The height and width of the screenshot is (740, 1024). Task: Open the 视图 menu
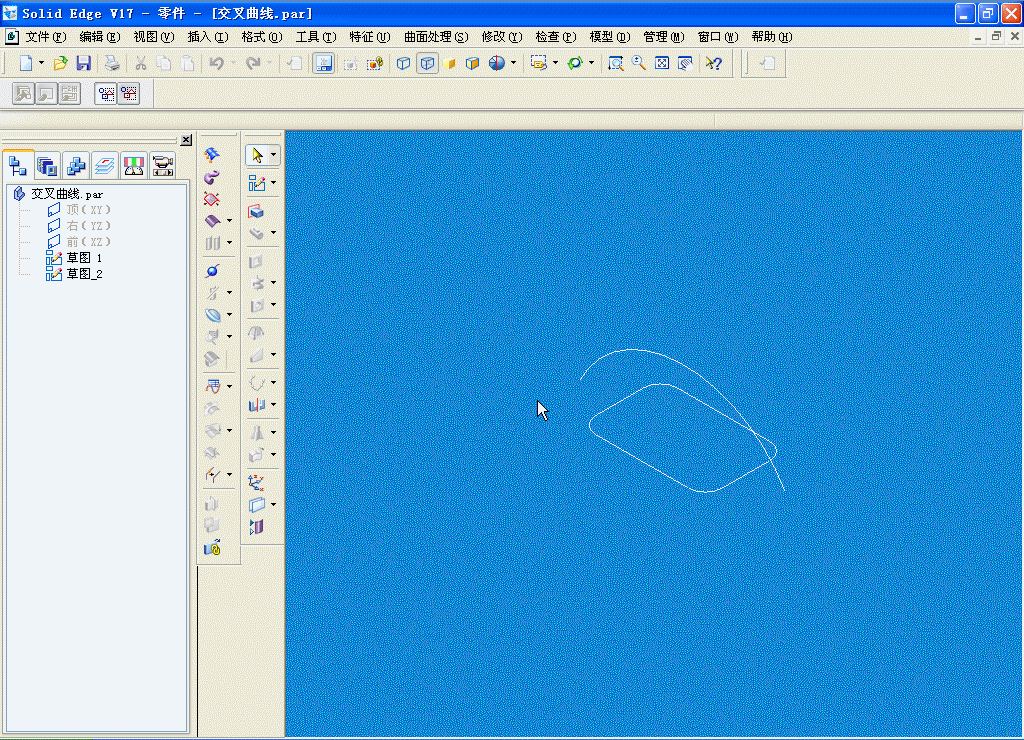coord(154,37)
